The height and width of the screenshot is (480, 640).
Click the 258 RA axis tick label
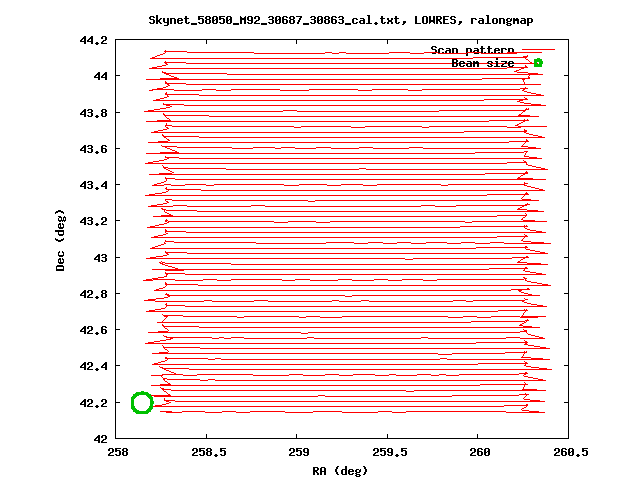tap(118, 452)
